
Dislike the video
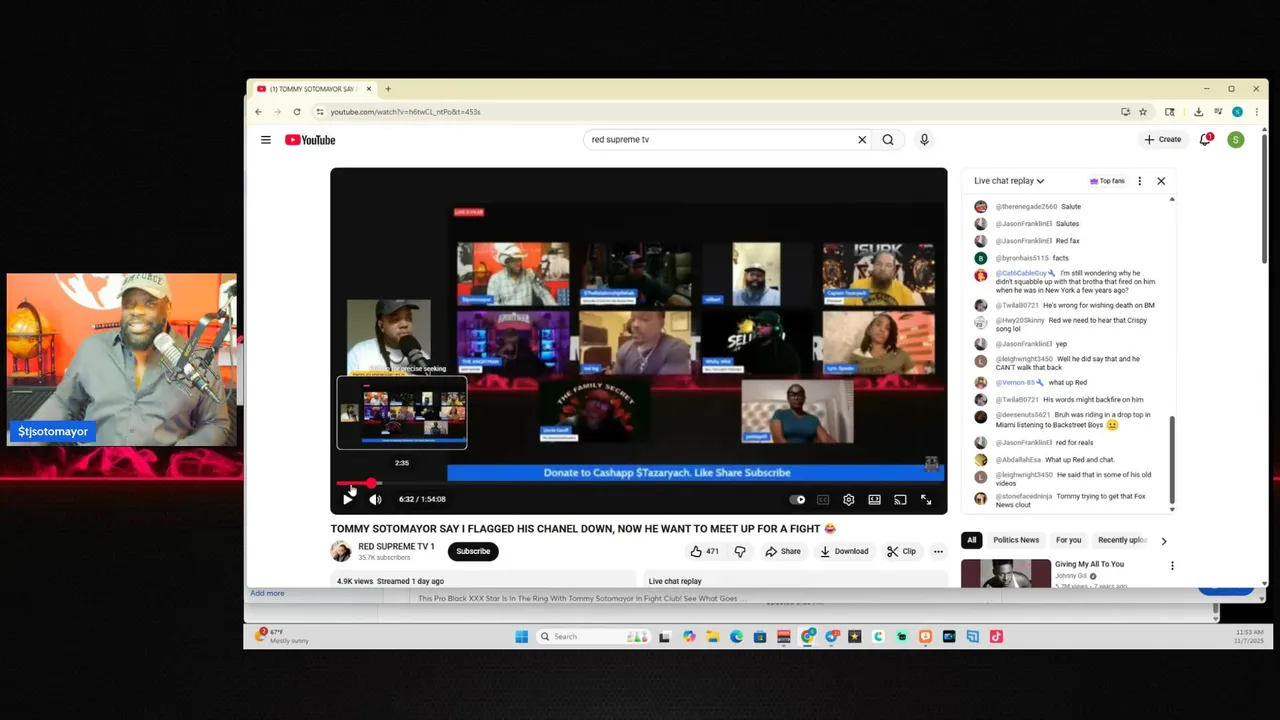740,551
